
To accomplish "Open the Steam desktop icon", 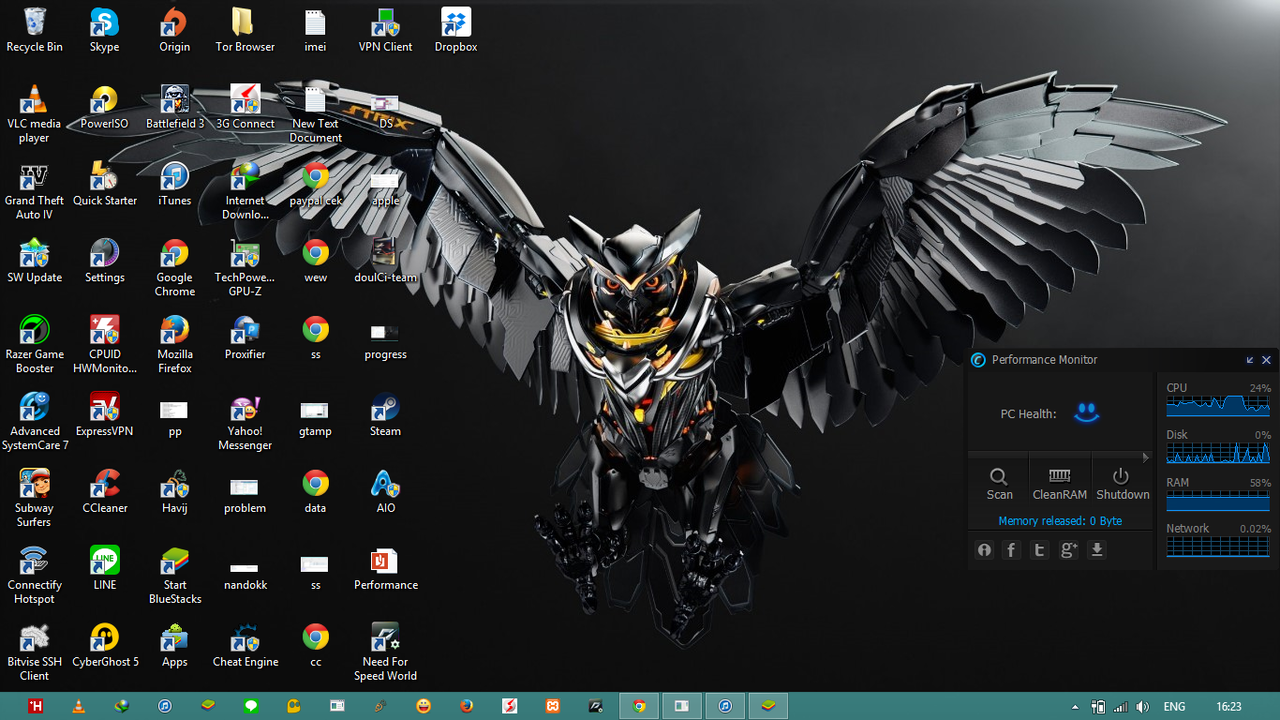I will [x=385, y=415].
